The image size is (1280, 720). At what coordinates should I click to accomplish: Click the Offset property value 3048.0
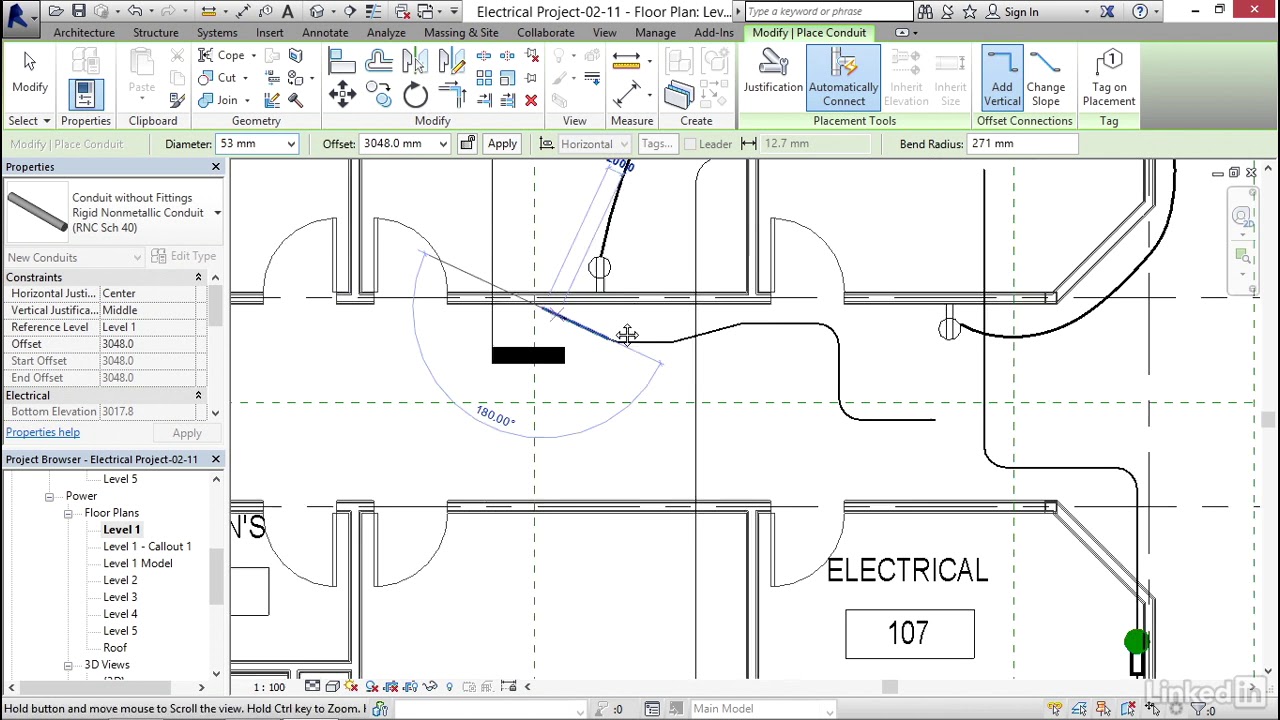152,344
